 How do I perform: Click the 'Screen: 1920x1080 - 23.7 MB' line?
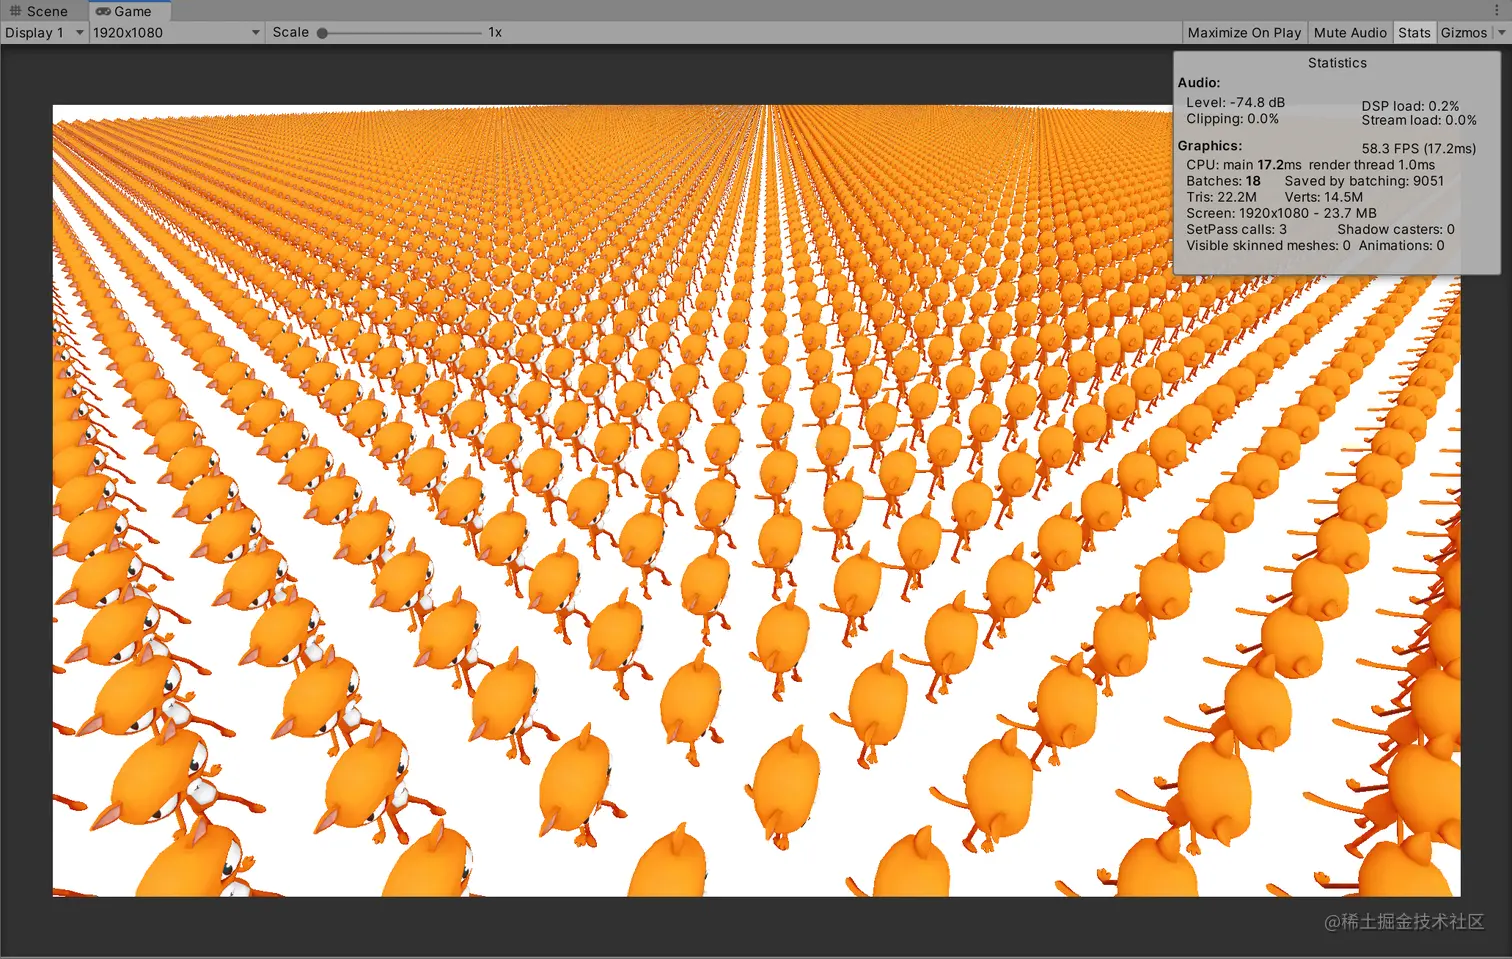pyautogui.click(x=1281, y=213)
